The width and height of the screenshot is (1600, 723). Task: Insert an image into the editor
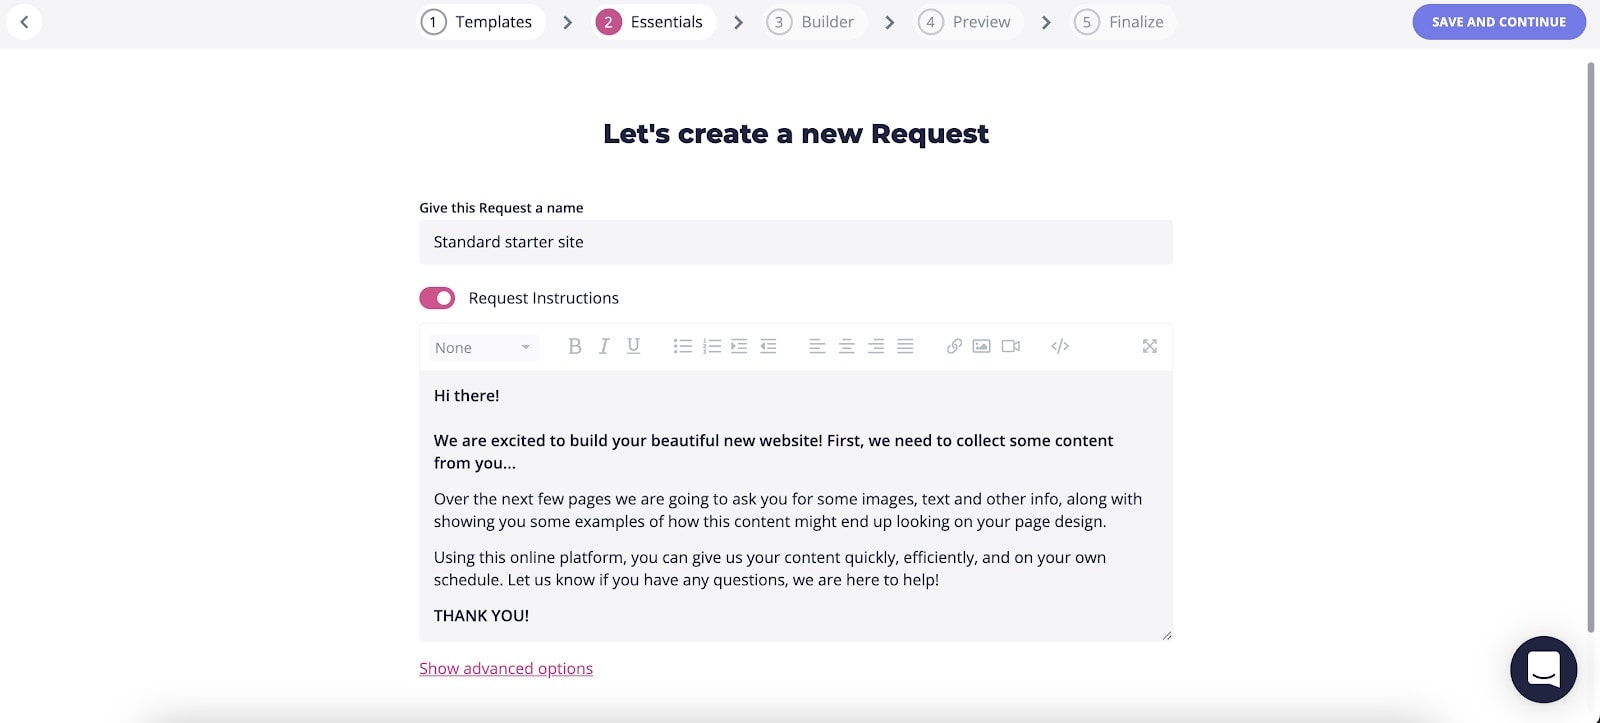pos(982,346)
